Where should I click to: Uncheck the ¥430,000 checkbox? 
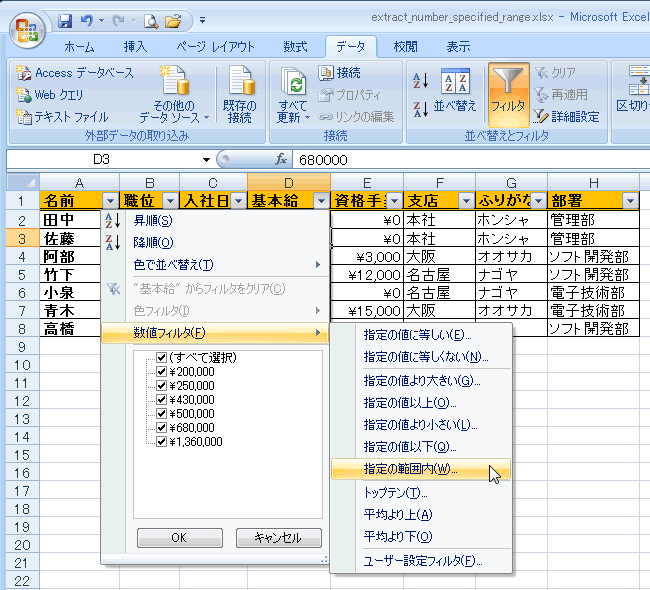[162, 400]
